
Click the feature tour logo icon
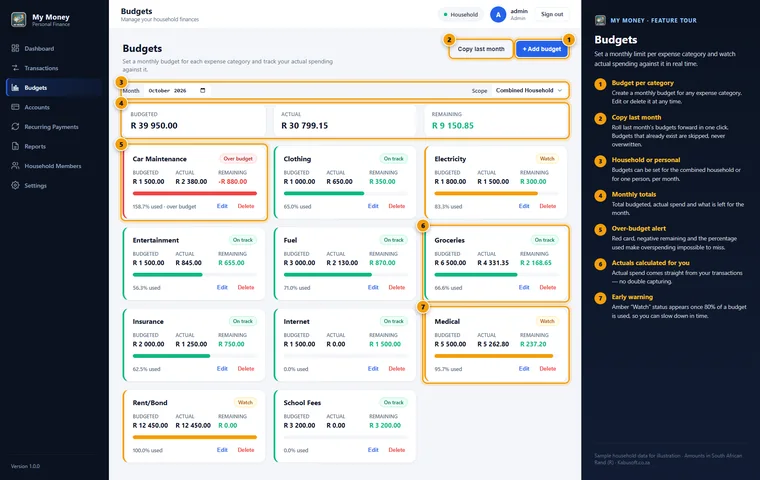(x=600, y=20)
